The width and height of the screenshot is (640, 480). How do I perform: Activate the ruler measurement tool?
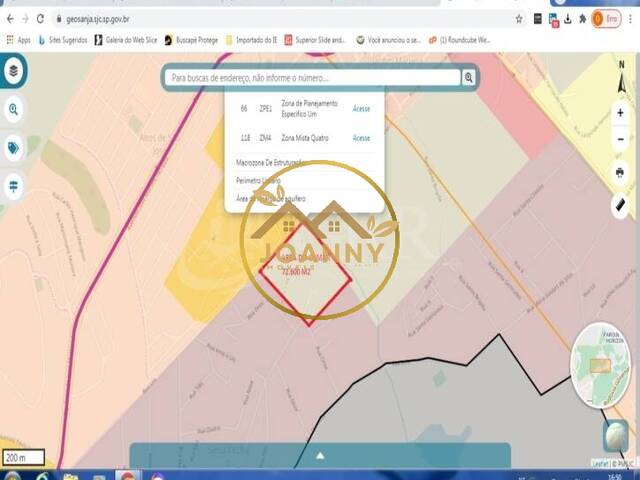coord(620,206)
